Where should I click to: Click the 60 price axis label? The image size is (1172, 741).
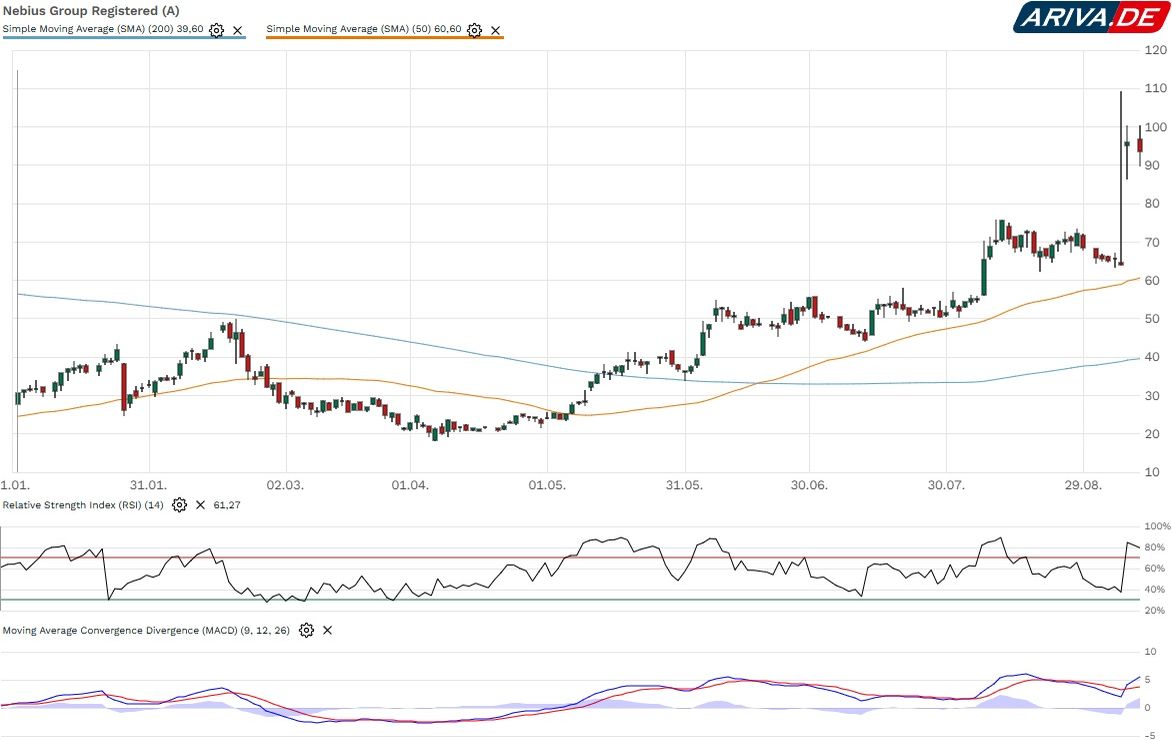coord(1152,280)
